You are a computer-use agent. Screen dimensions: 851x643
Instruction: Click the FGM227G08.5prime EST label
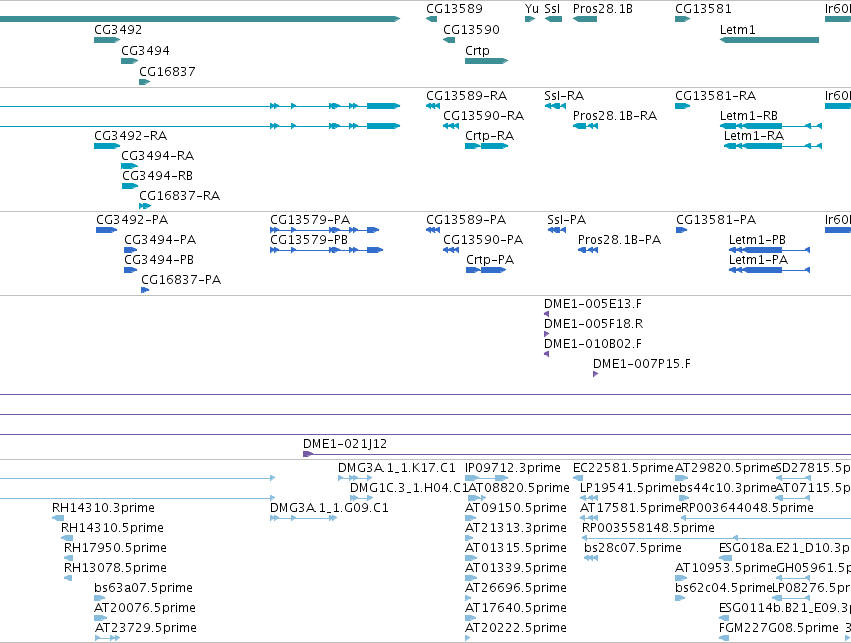[778, 628]
